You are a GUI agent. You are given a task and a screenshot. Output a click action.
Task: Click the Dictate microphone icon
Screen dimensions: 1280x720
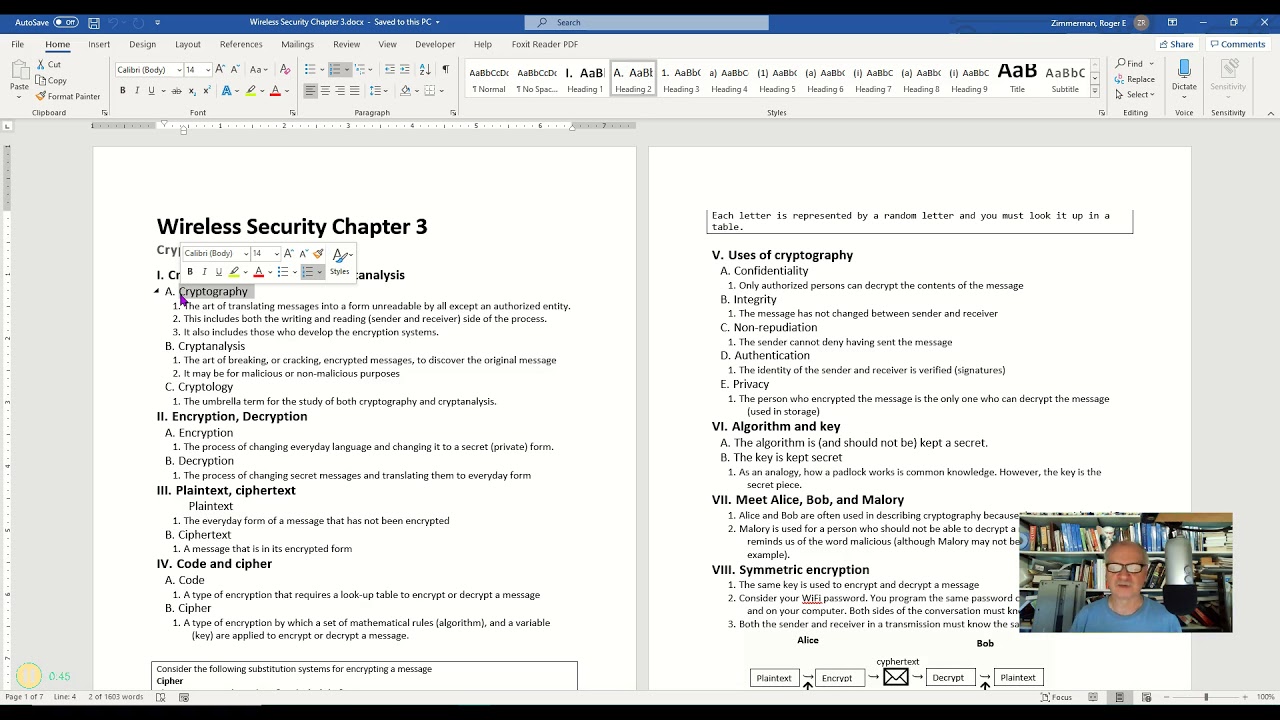coord(1184,74)
